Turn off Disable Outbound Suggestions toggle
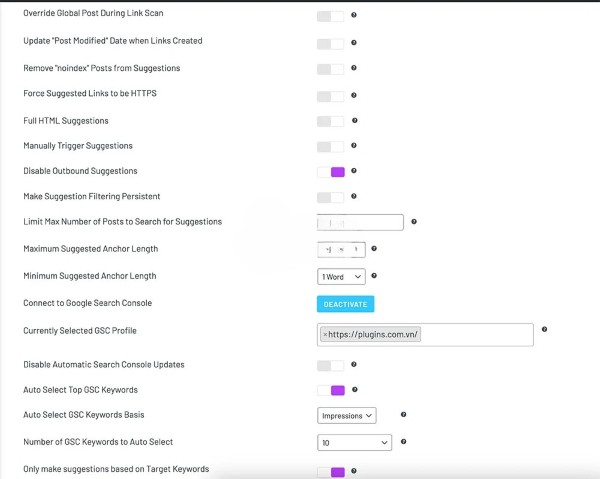 click(330, 172)
